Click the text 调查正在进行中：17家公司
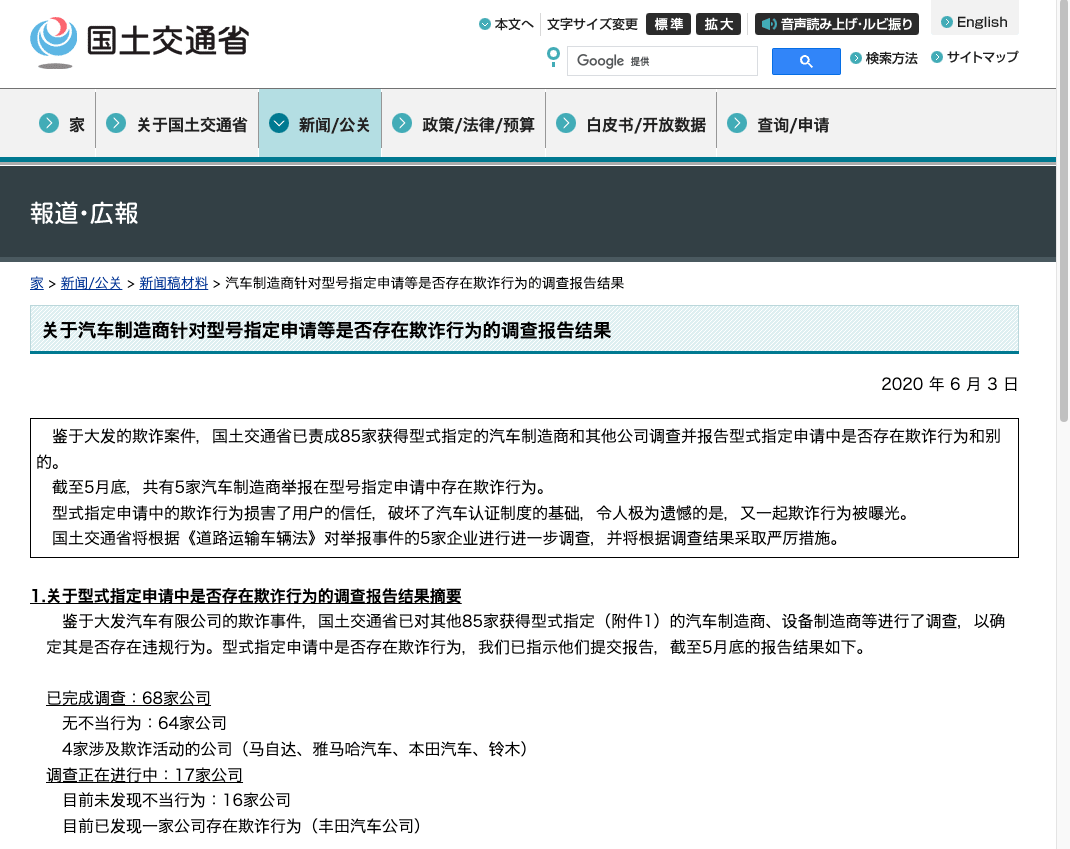This screenshot has width=1070, height=849. coord(144,775)
